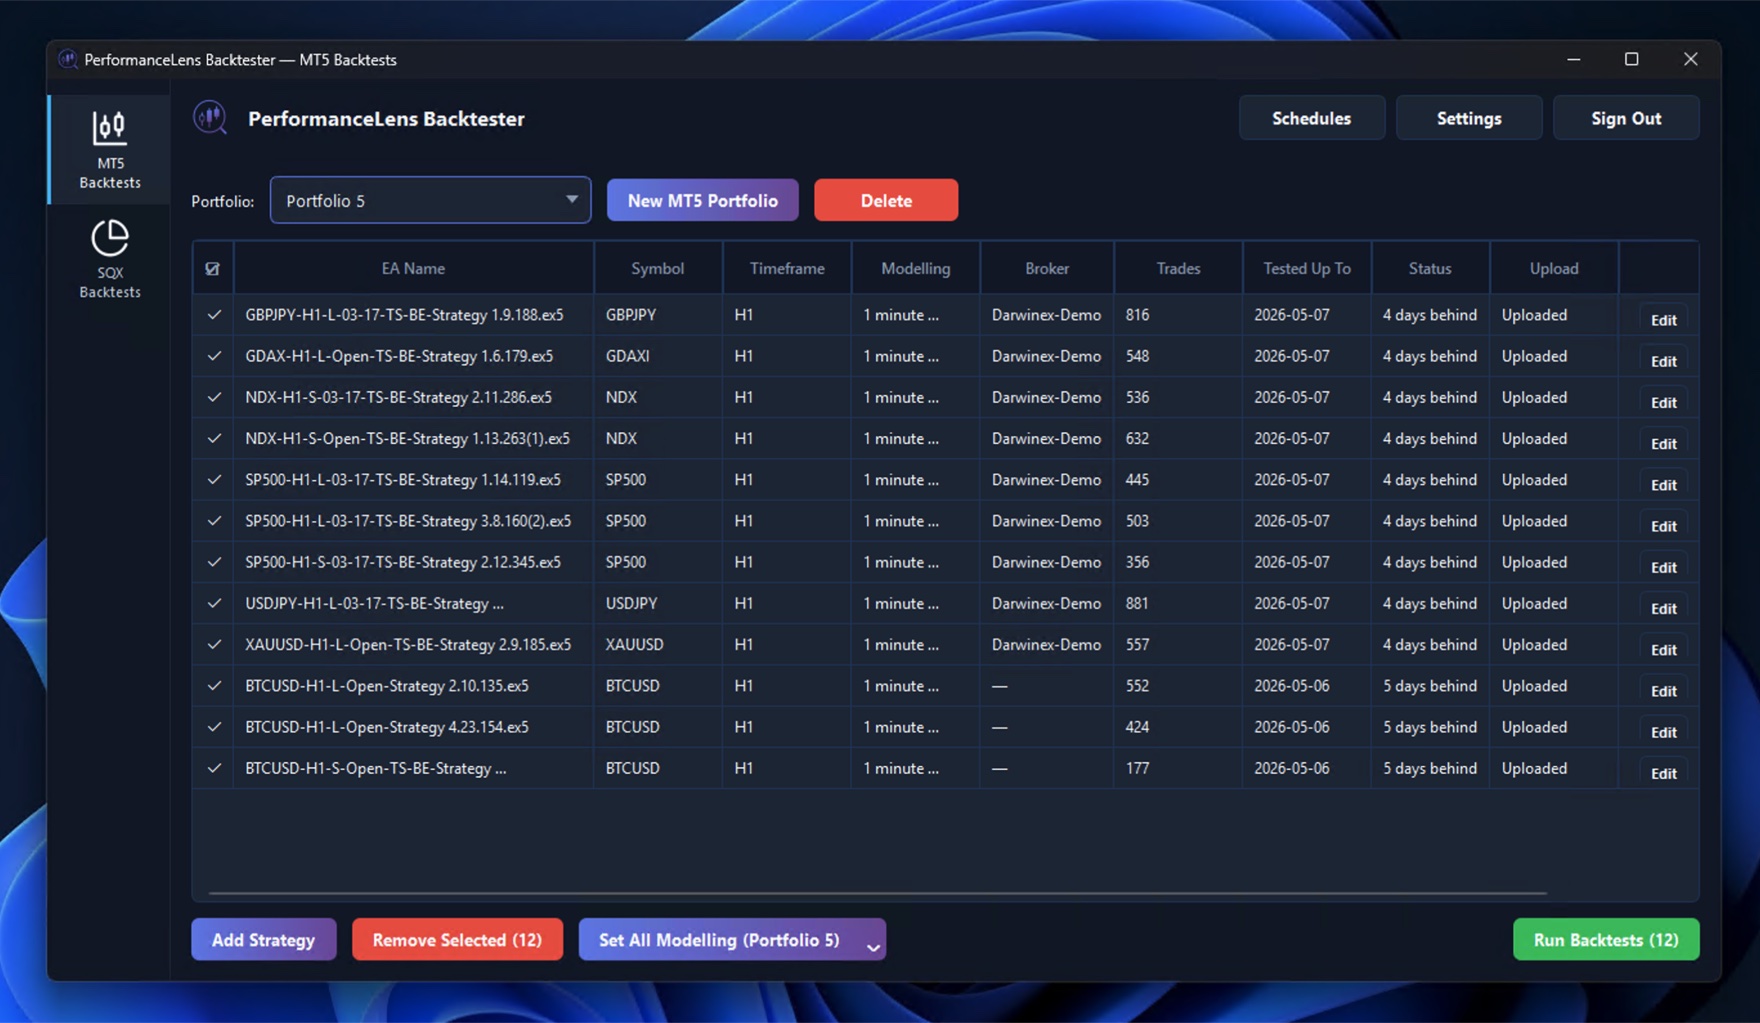
Task: Open the Schedules page
Action: (1311, 118)
